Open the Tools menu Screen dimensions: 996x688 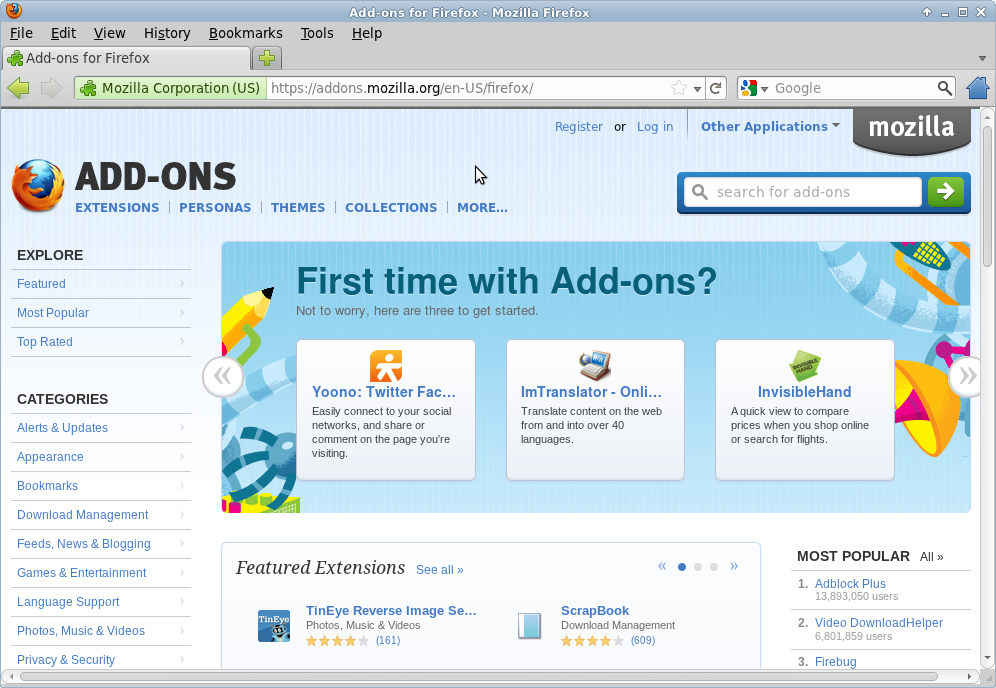(x=317, y=33)
